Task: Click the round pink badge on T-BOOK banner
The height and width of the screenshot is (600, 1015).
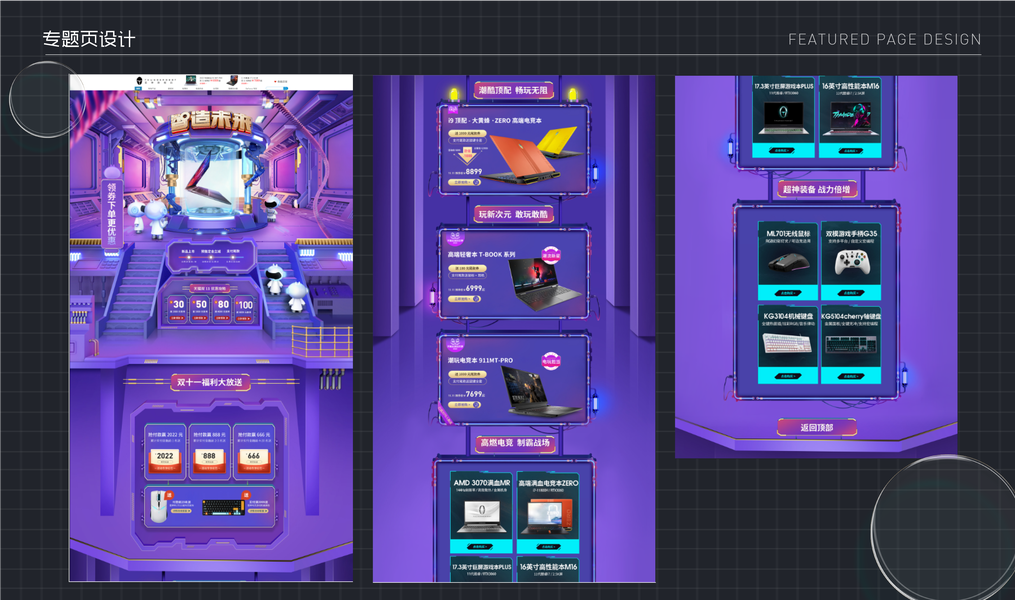Action: click(551, 256)
